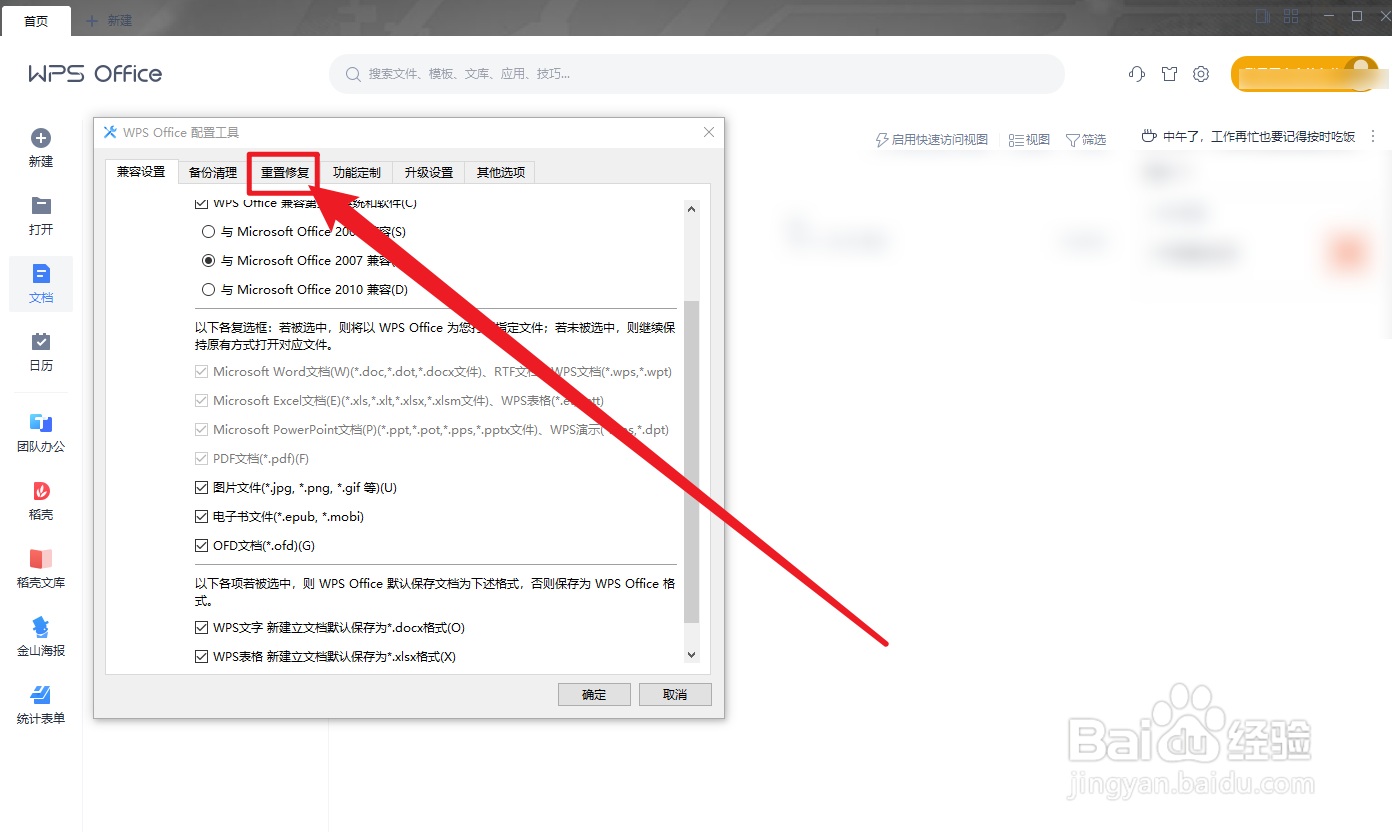Click the scrollbar up arrow in dialog

point(691,208)
